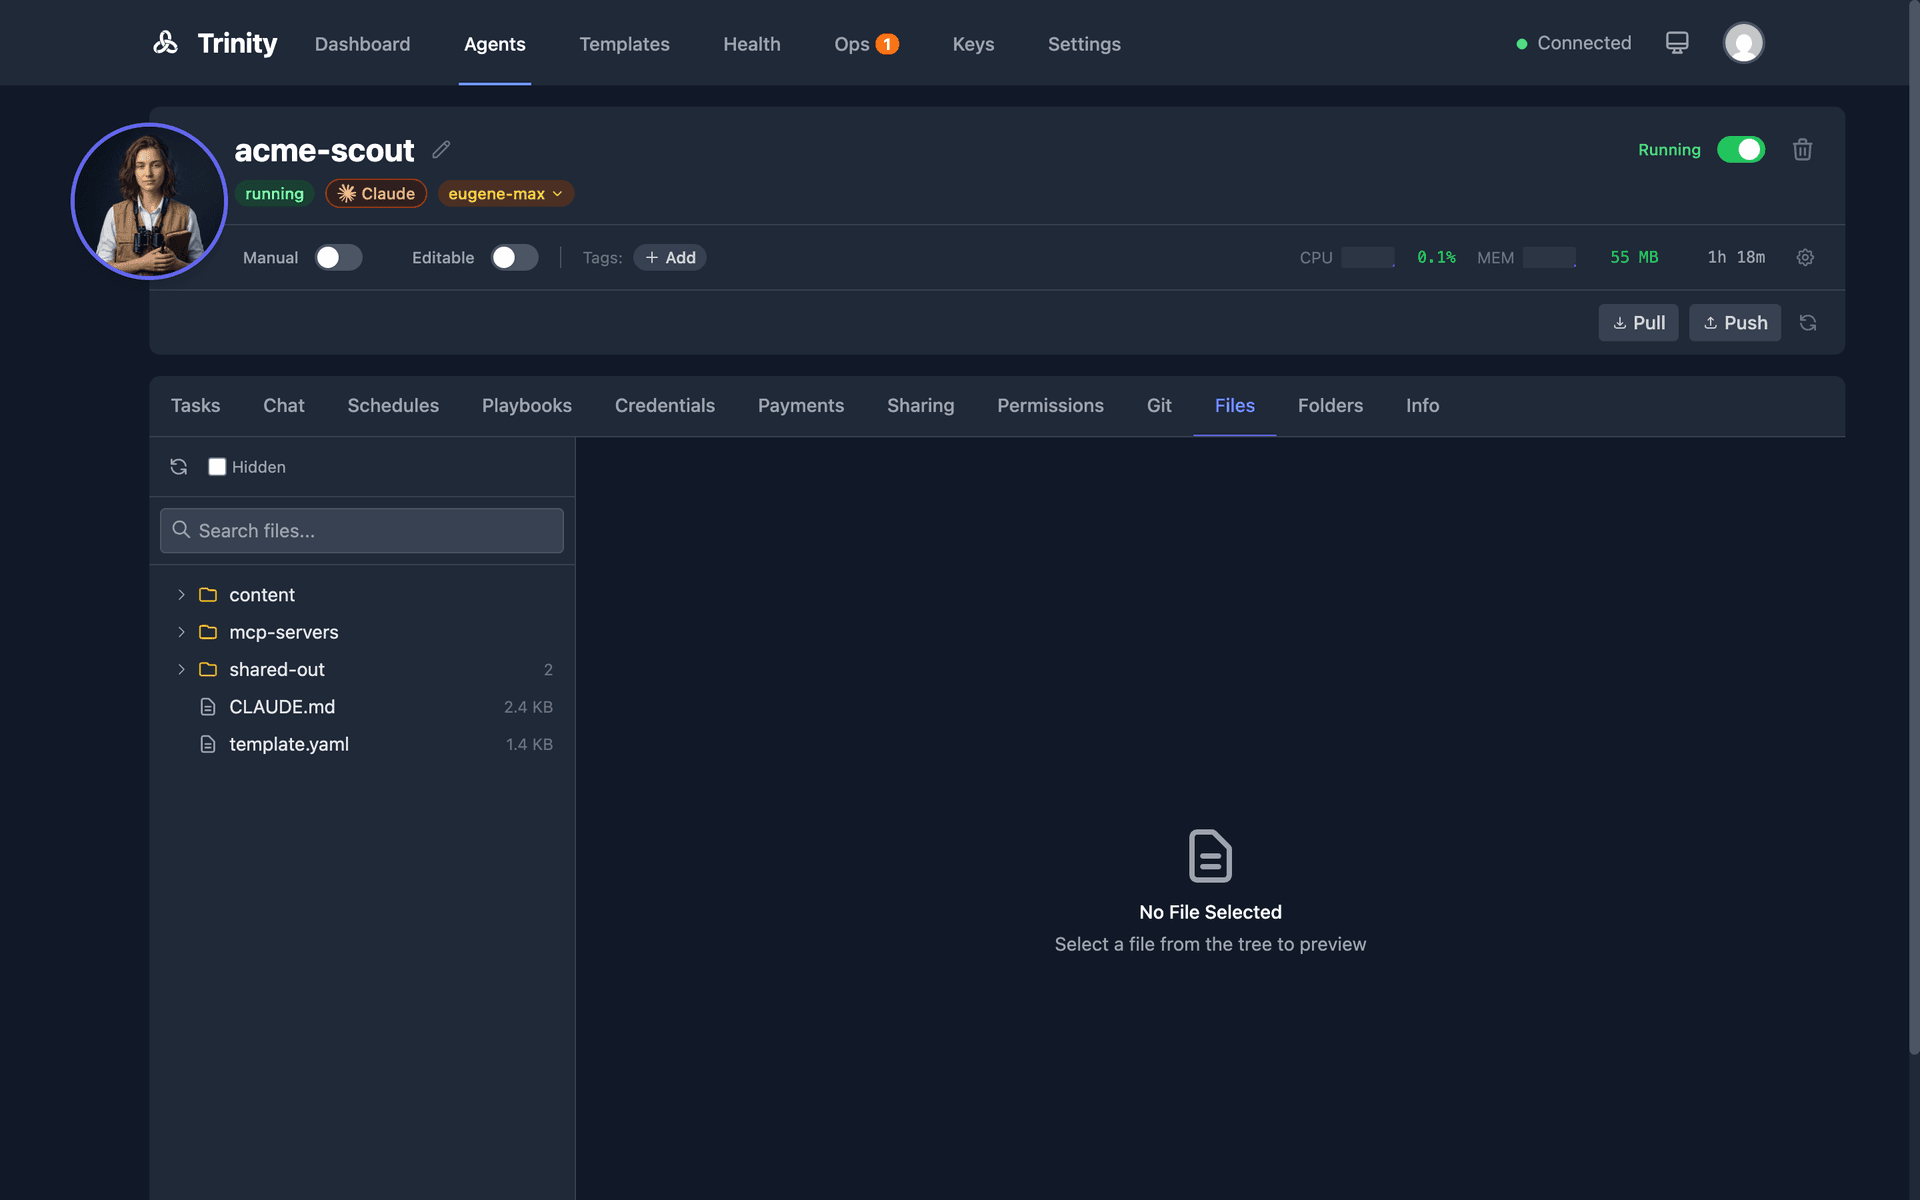Expand the content folder
The height and width of the screenshot is (1200, 1920).
(x=181, y=594)
